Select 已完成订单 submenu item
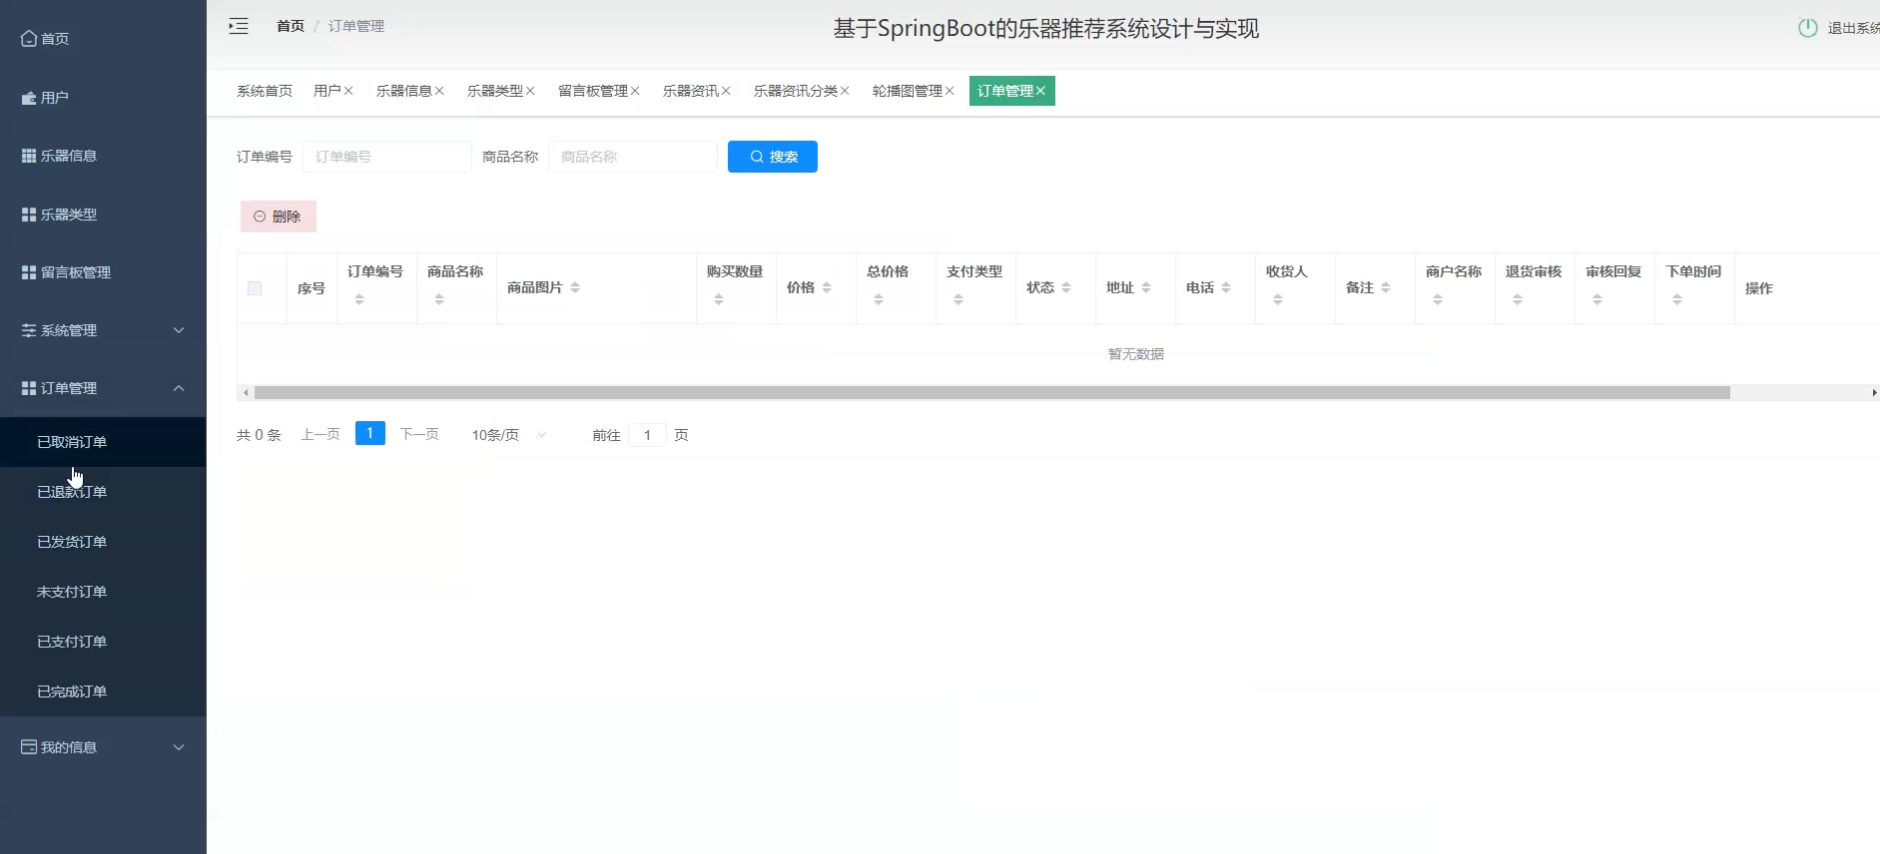The height and width of the screenshot is (854, 1880). (103, 692)
